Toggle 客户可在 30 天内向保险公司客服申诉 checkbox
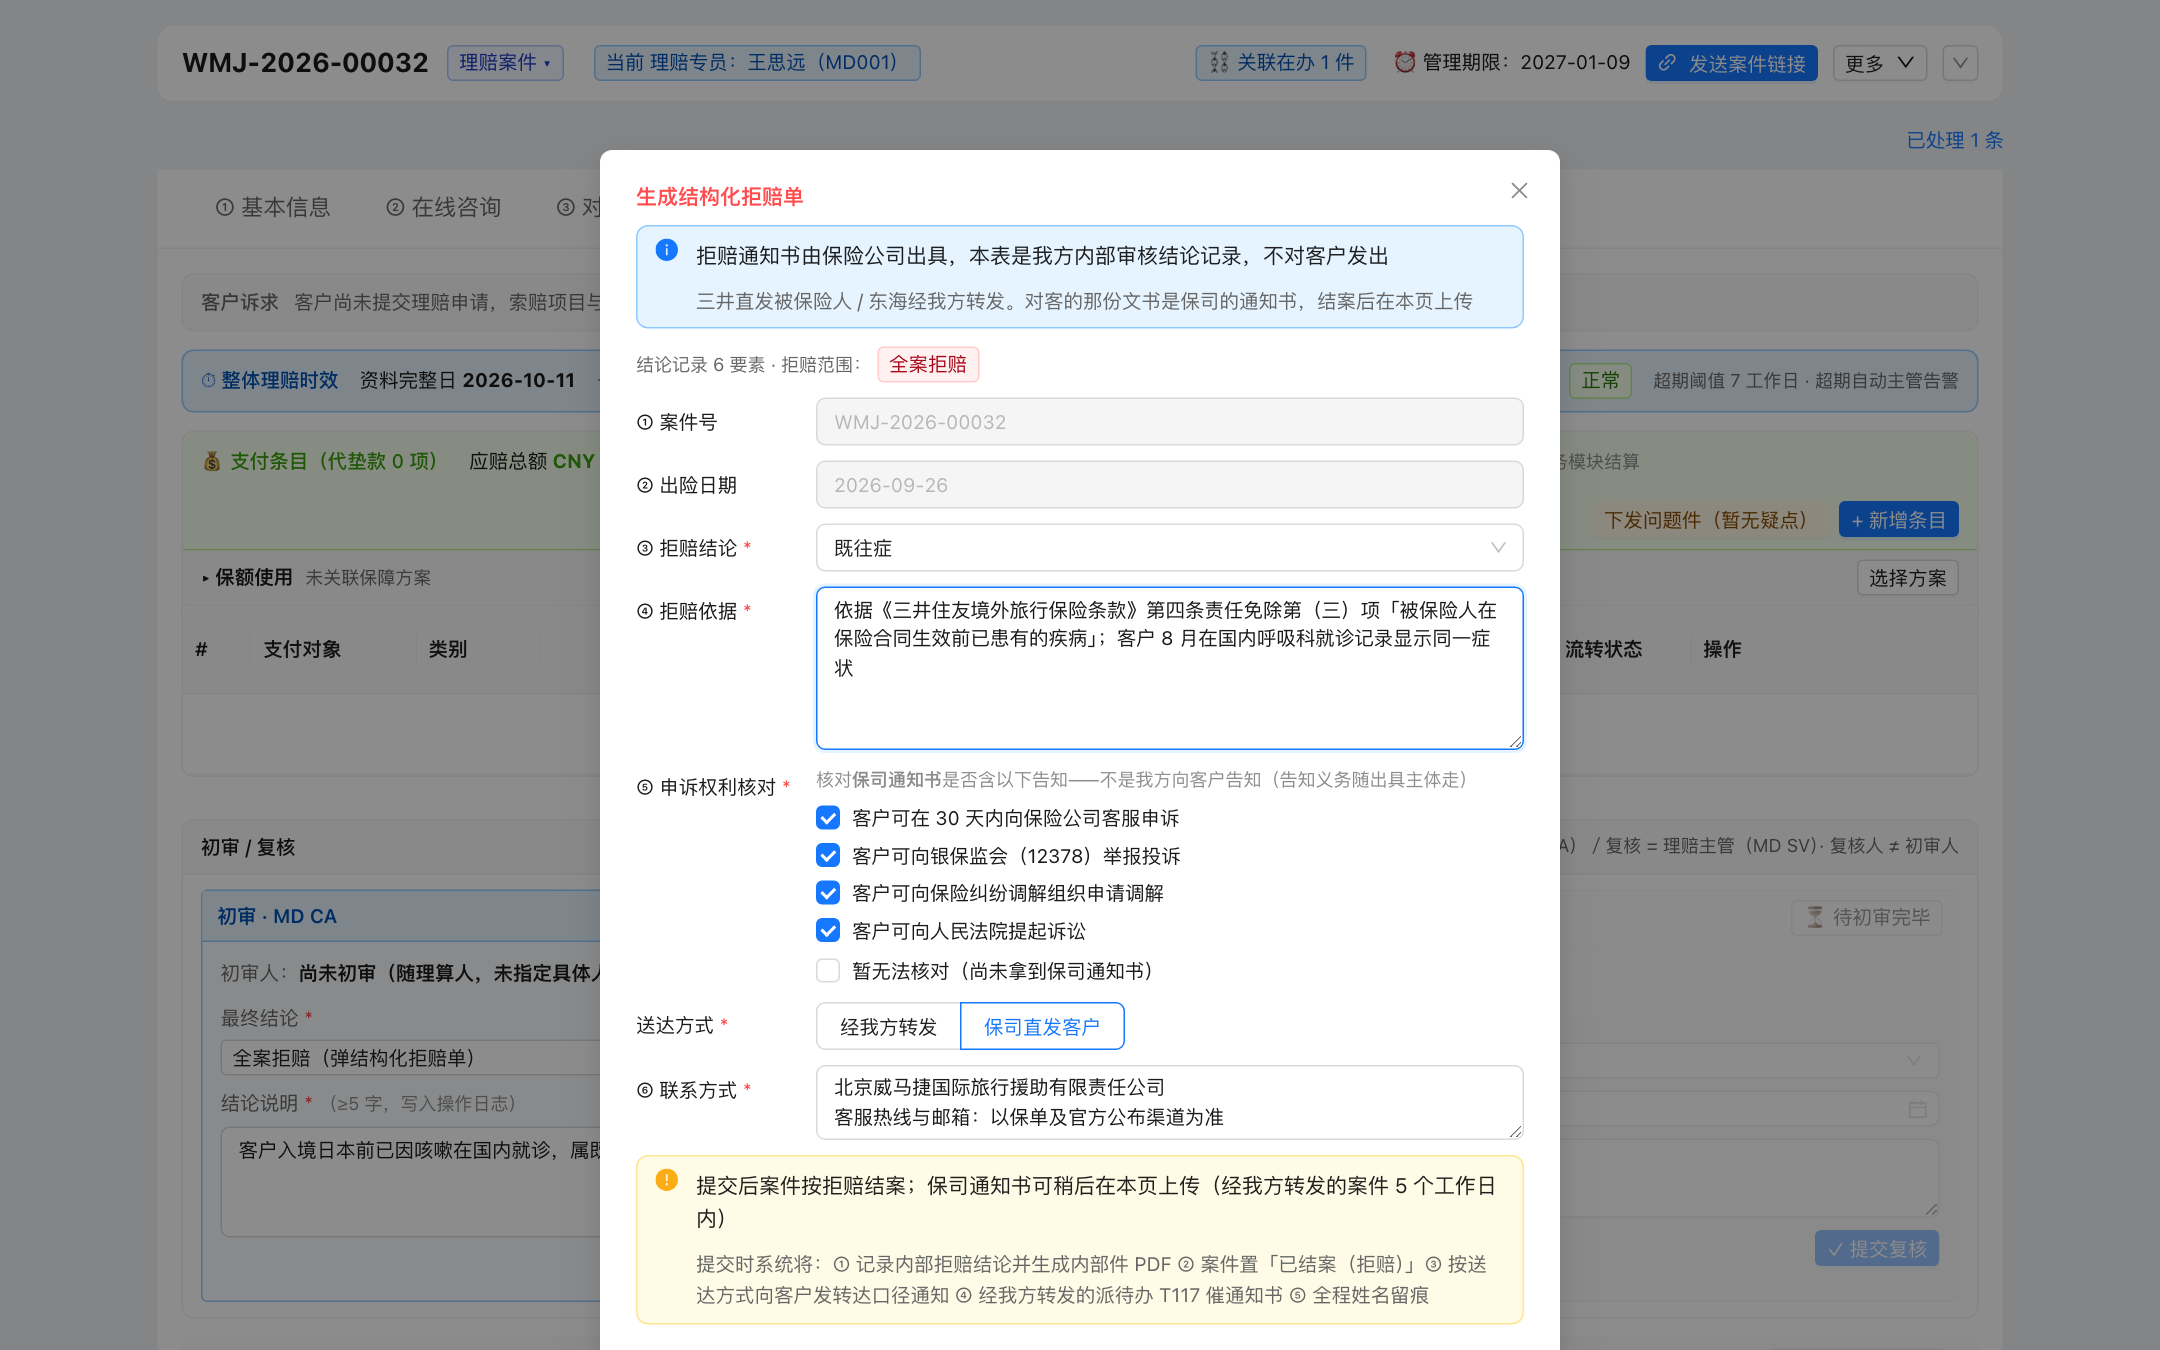2160x1350 pixels. pyautogui.click(x=828, y=818)
